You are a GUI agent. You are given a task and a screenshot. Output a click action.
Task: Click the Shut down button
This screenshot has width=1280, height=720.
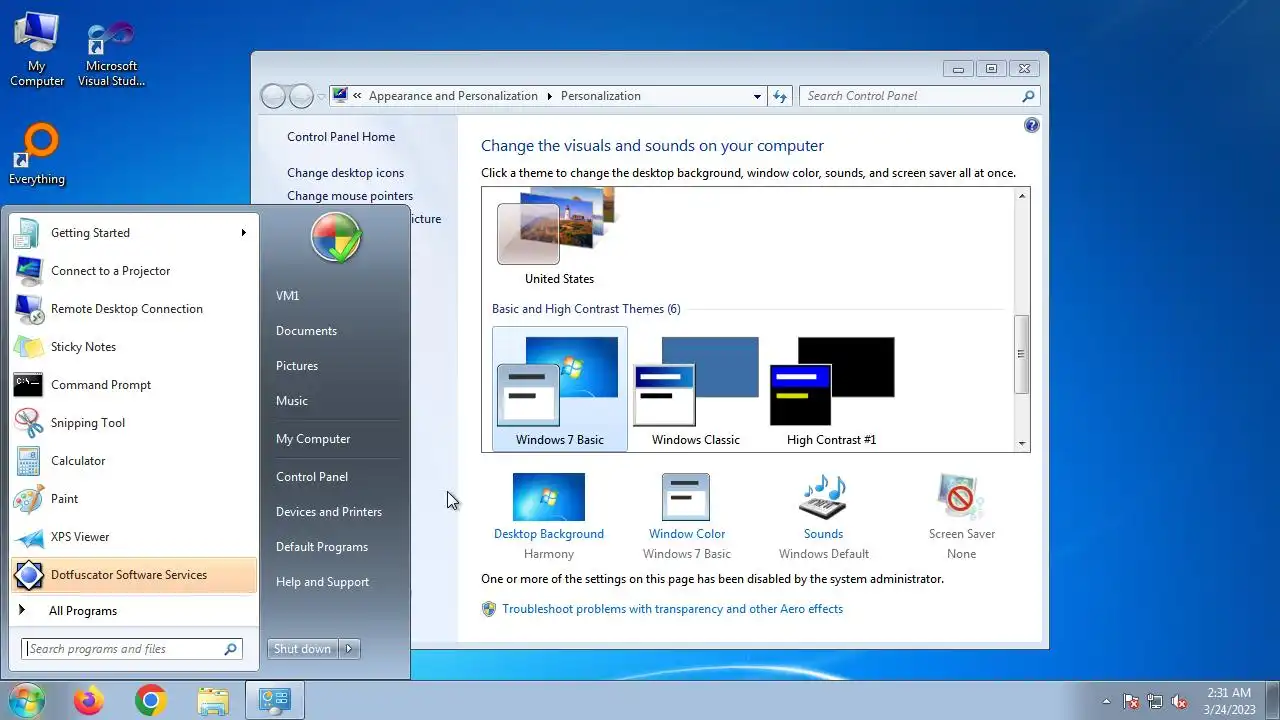point(303,649)
